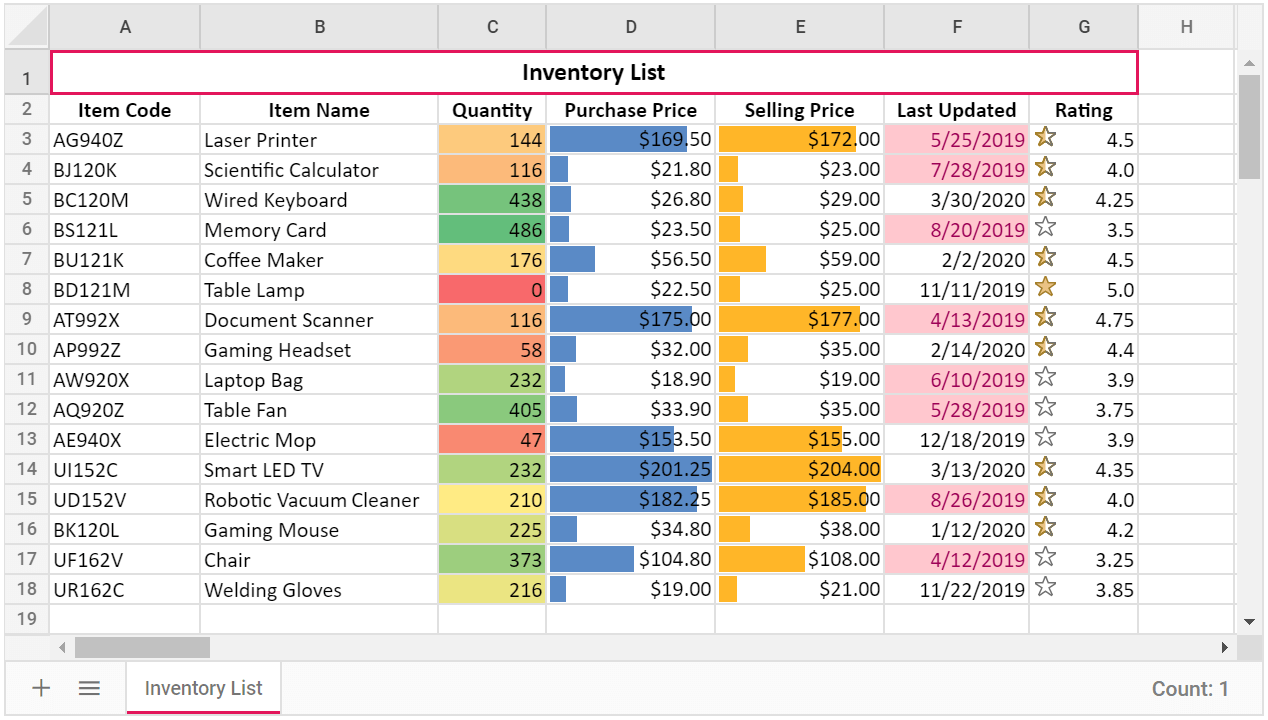Screen dimensions: 1268x720
Task: Click the star icon in Welding Gloves row
Action: click(1045, 587)
